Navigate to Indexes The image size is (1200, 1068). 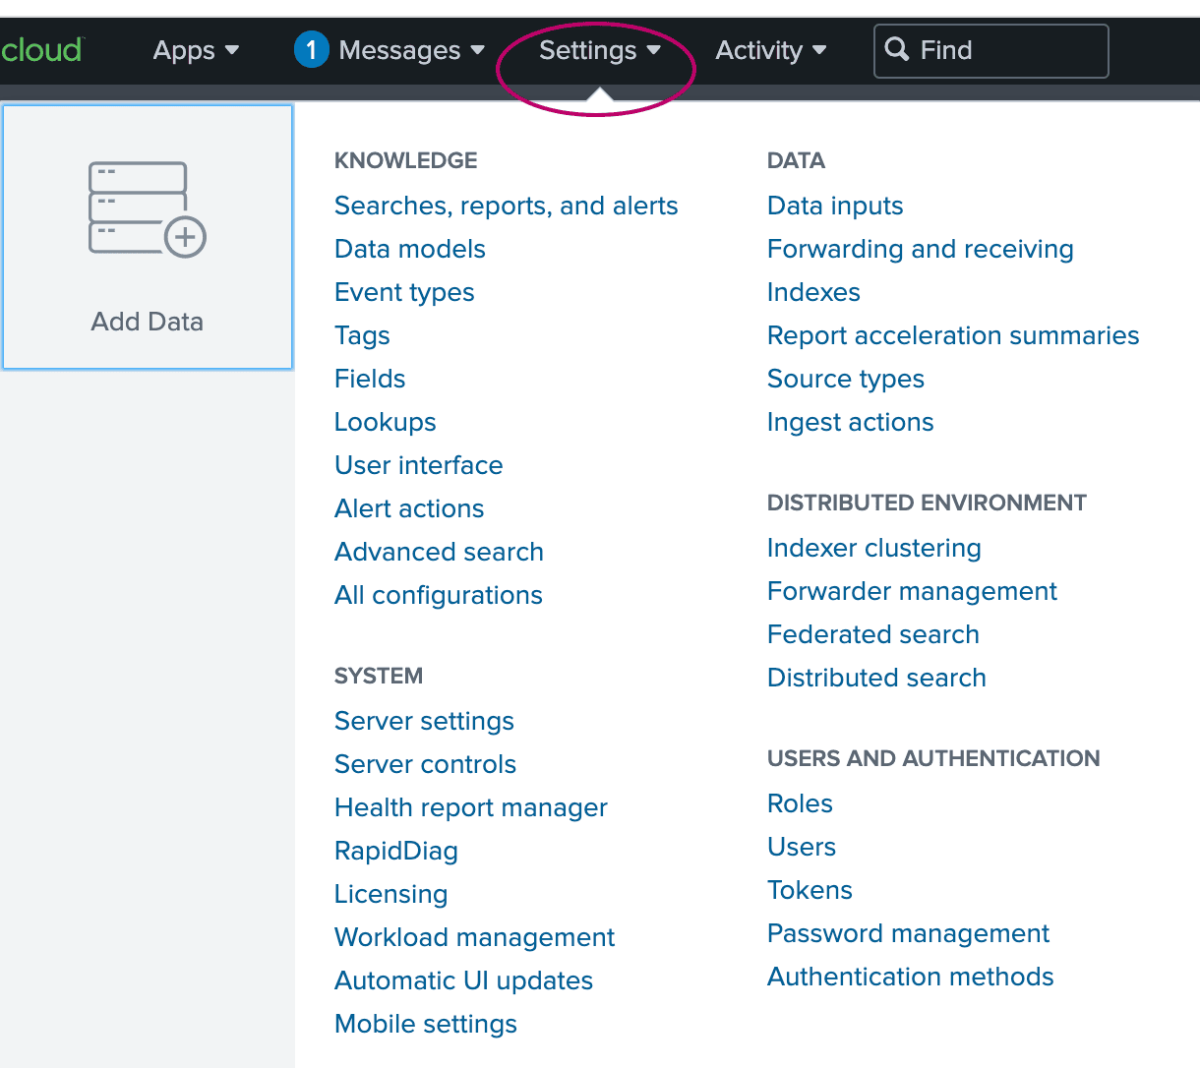pos(813,292)
